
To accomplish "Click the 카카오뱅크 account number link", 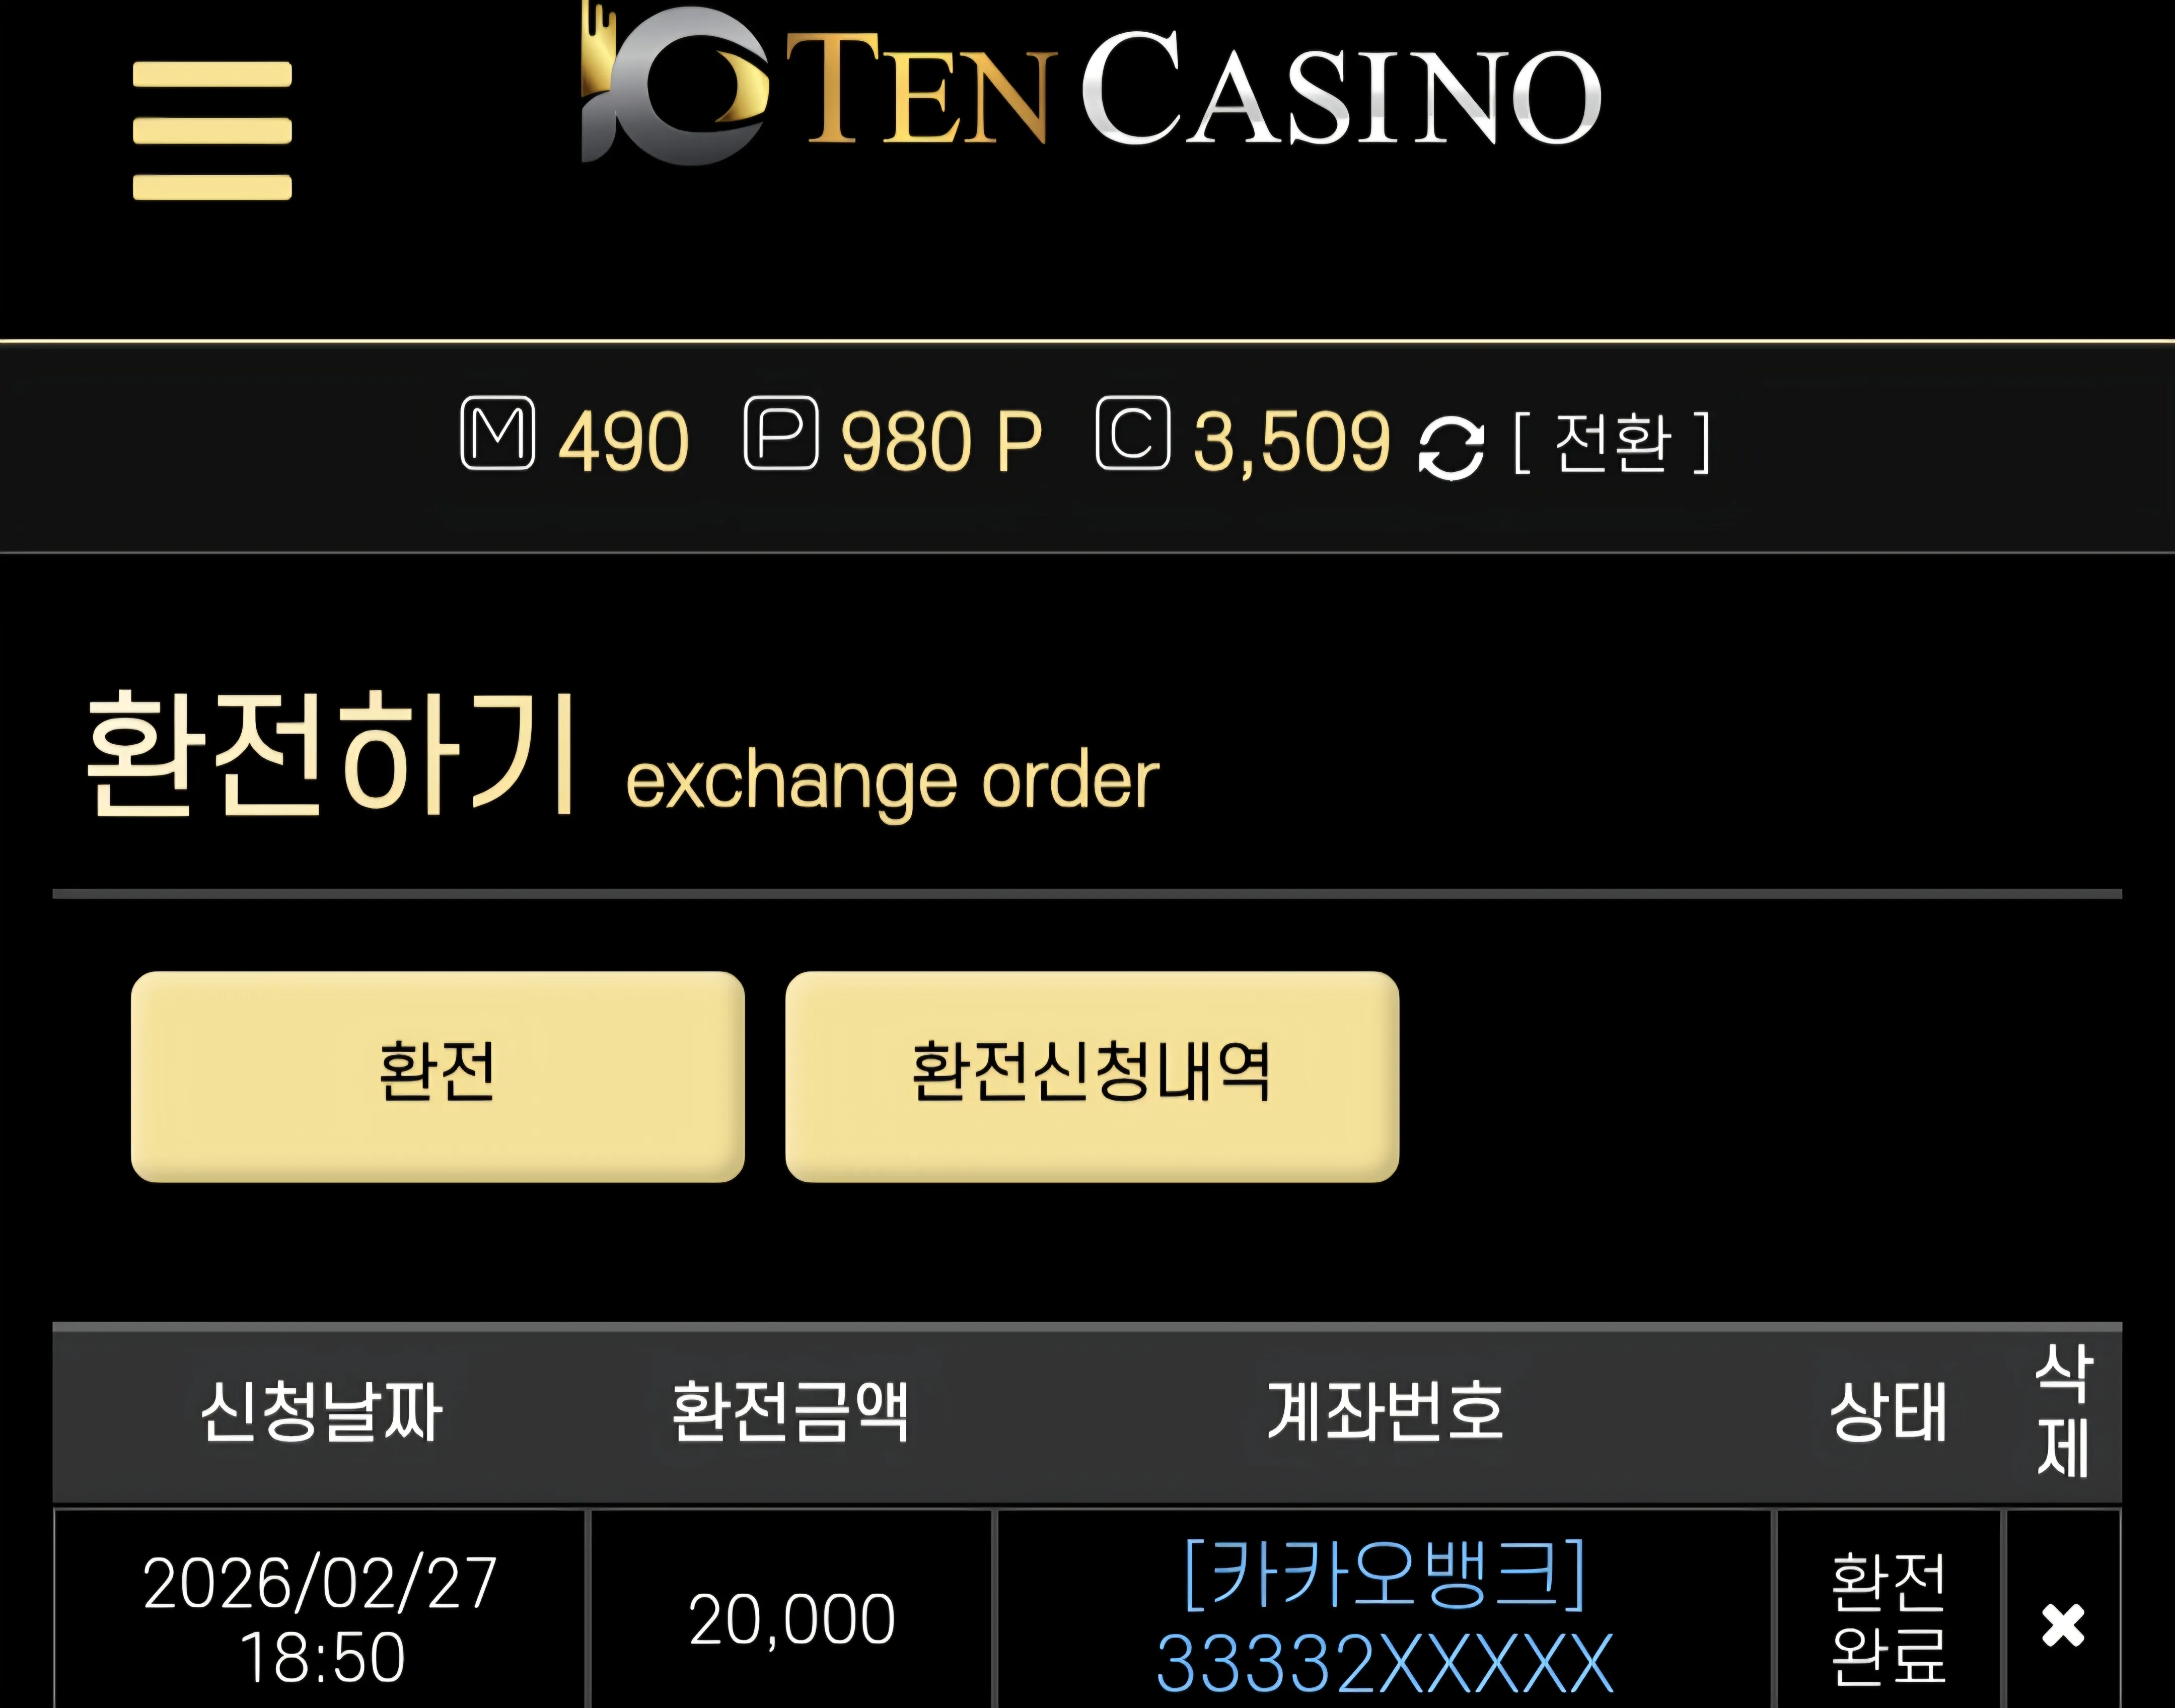I will point(1385,1617).
